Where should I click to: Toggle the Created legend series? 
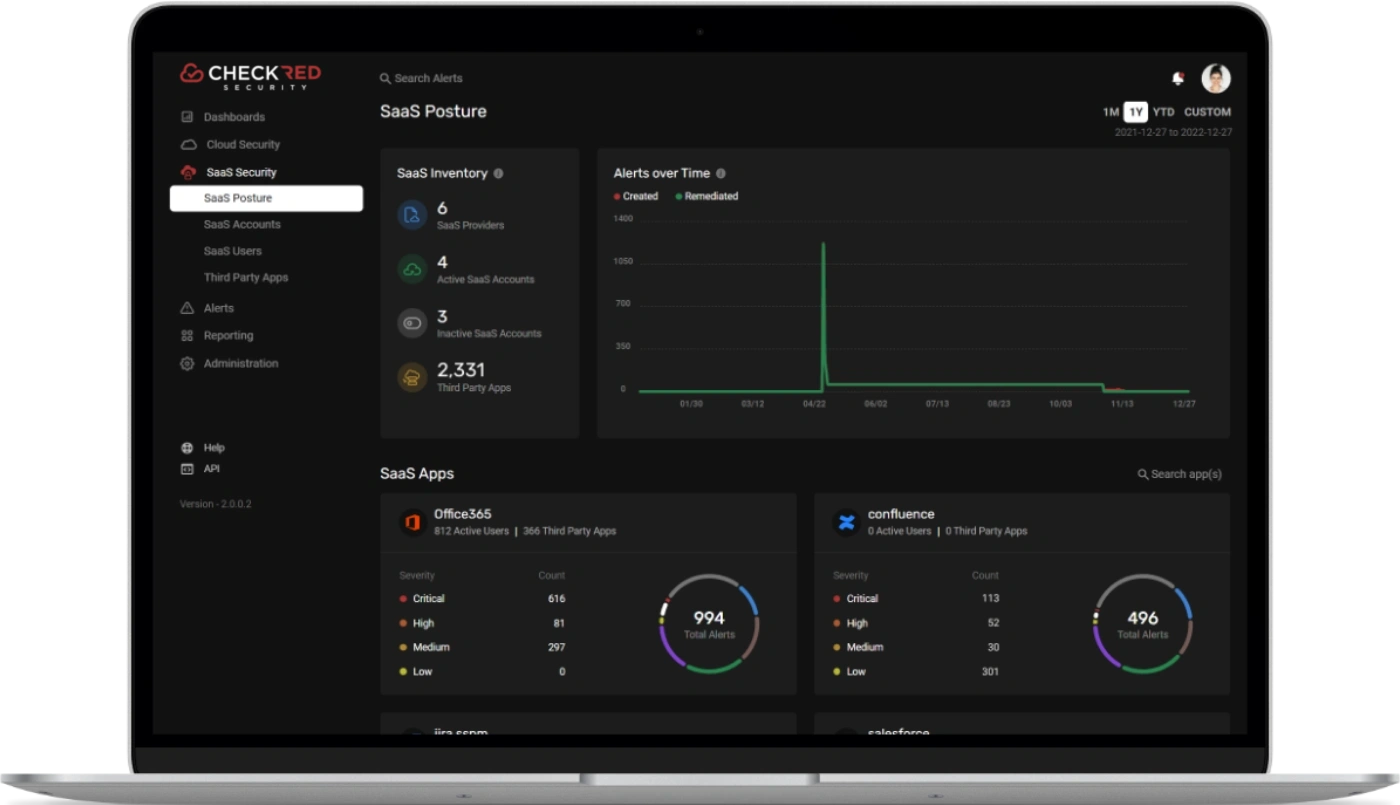point(636,196)
